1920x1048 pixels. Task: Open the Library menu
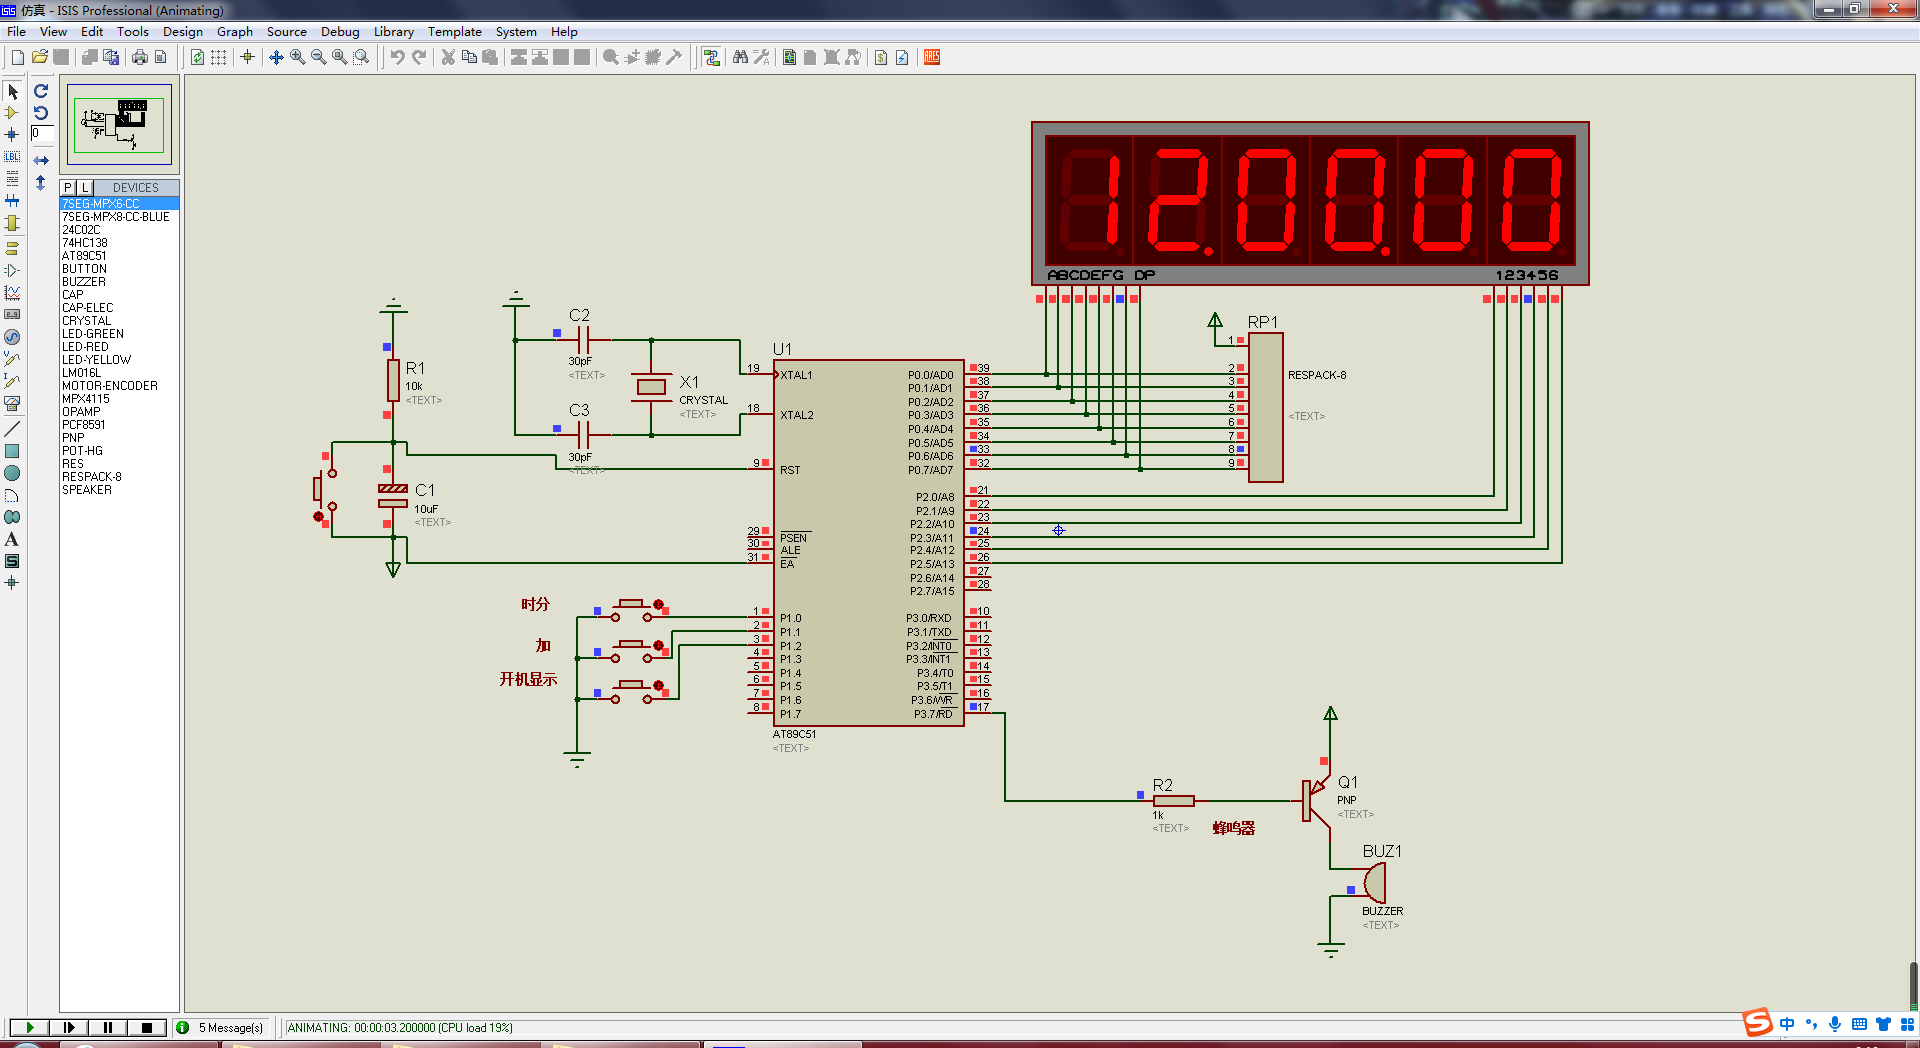pos(393,31)
